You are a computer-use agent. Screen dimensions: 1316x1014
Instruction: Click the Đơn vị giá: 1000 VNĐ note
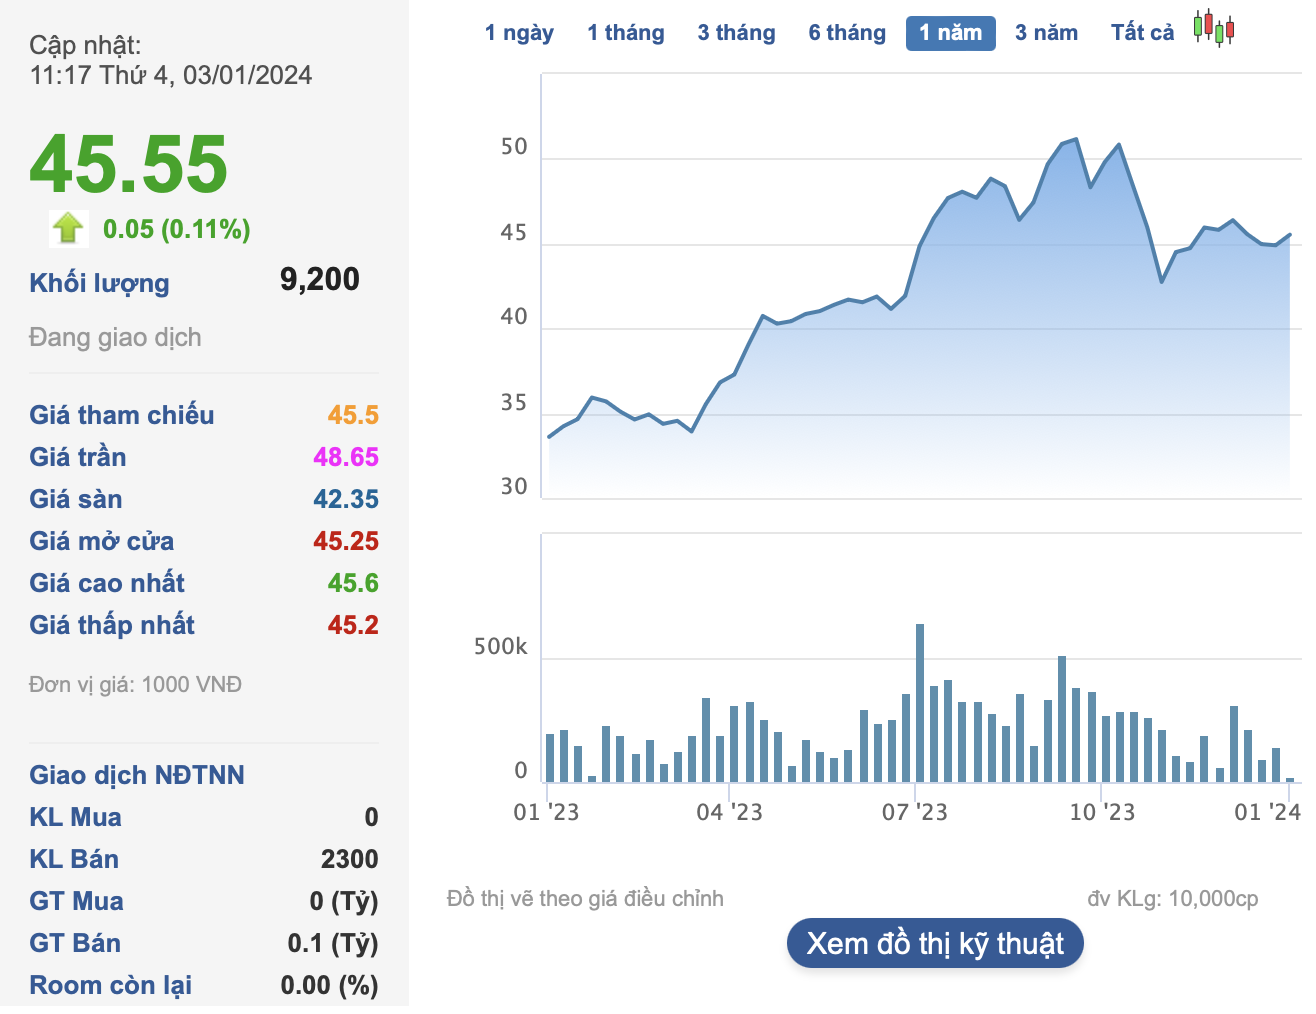click(135, 685)
